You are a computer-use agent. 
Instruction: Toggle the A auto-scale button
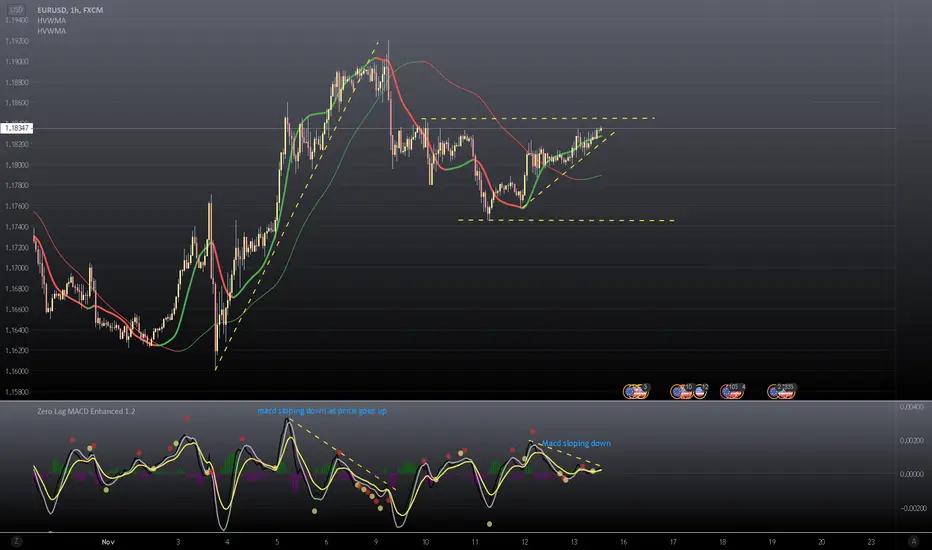click(x=914, y=541)
